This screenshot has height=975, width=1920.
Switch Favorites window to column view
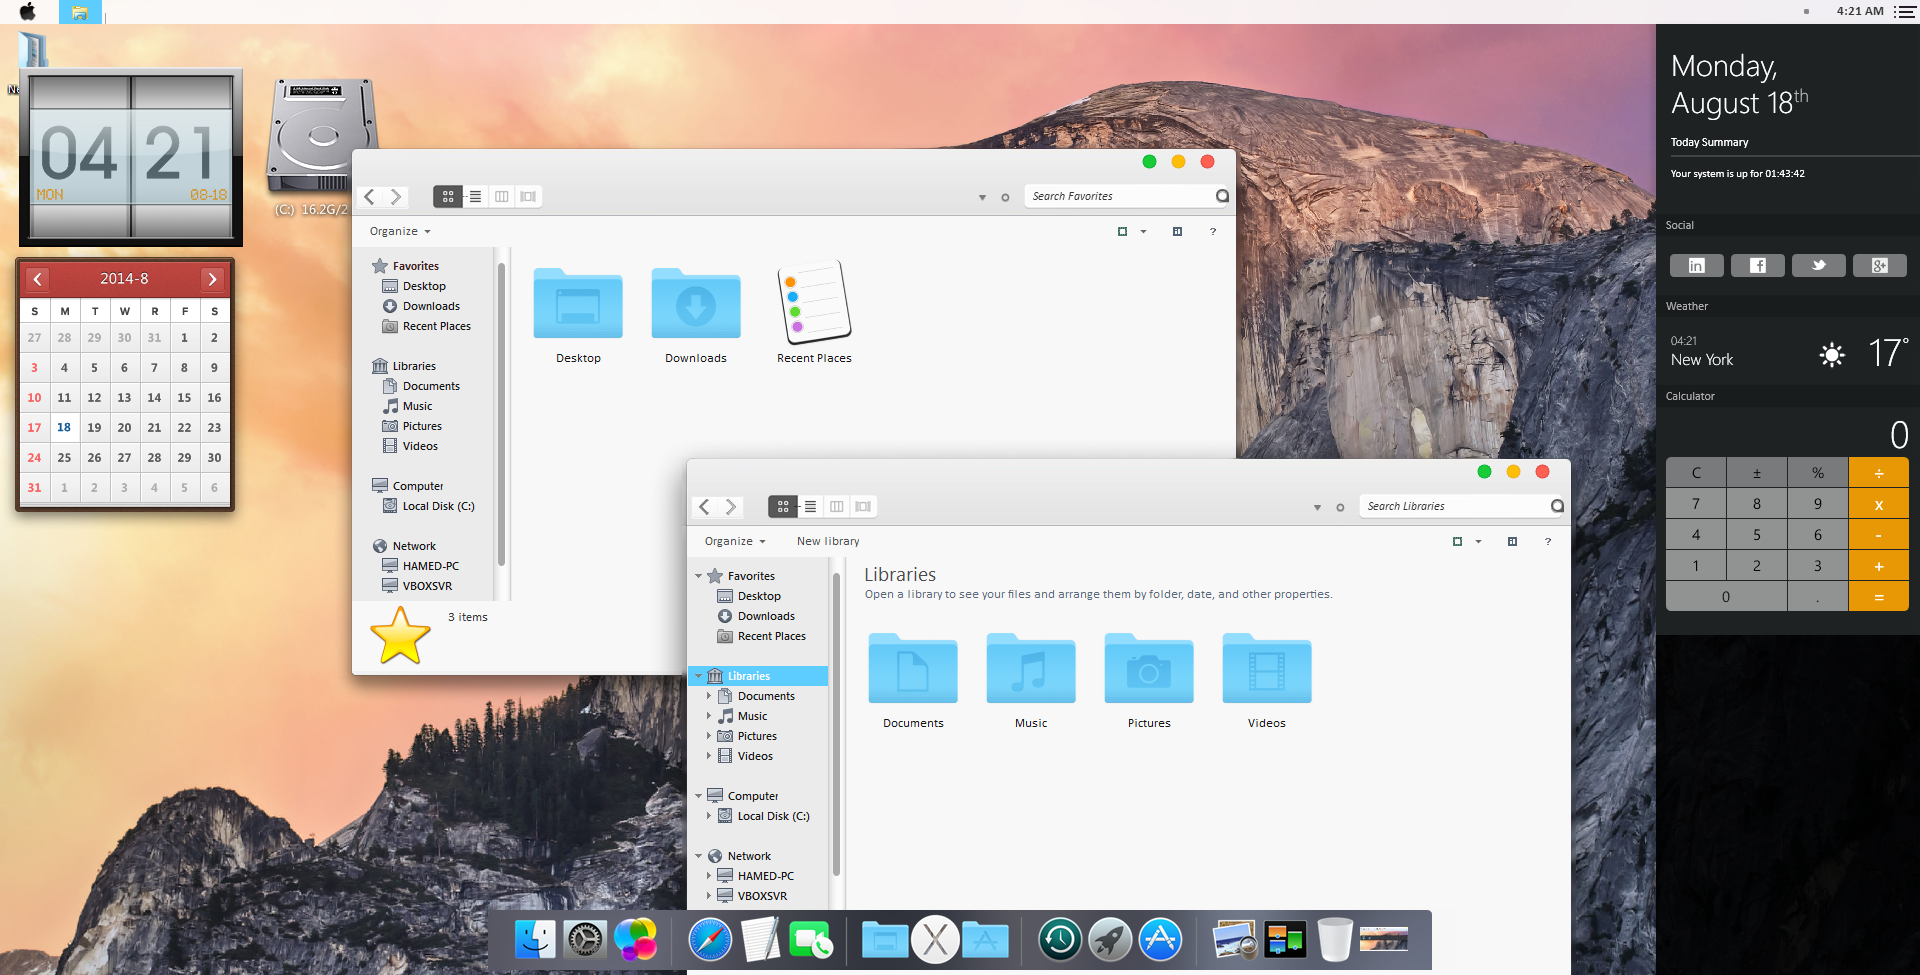tap(502, 197)
